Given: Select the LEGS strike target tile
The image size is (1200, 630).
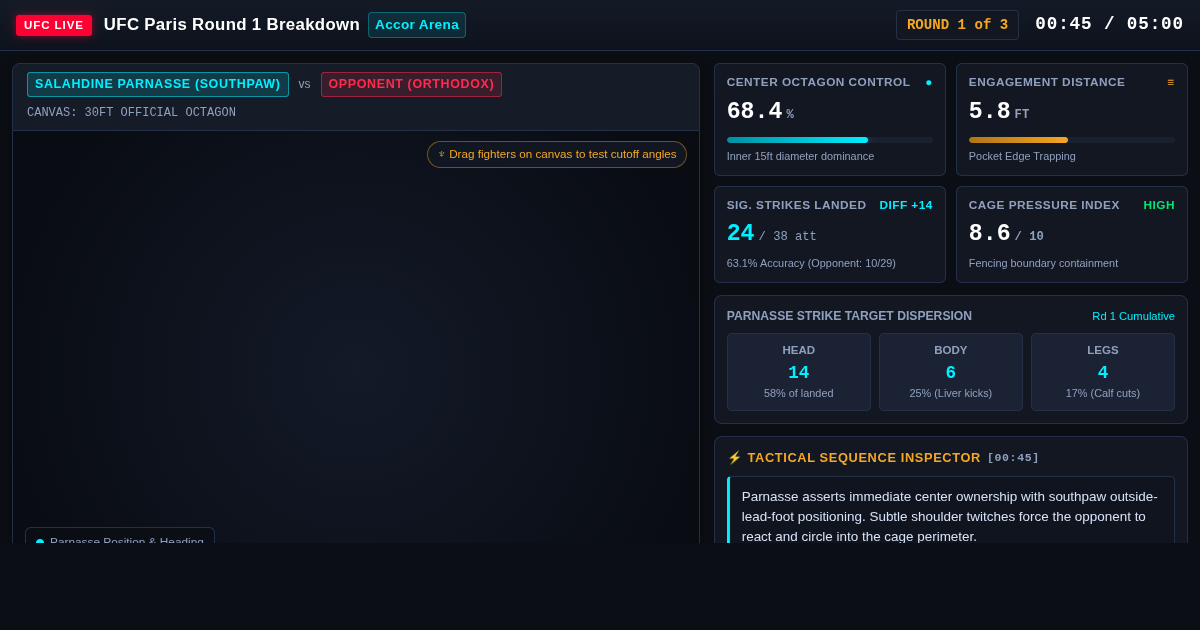Looking at the screenshot, I should (x=1103, y=372).
